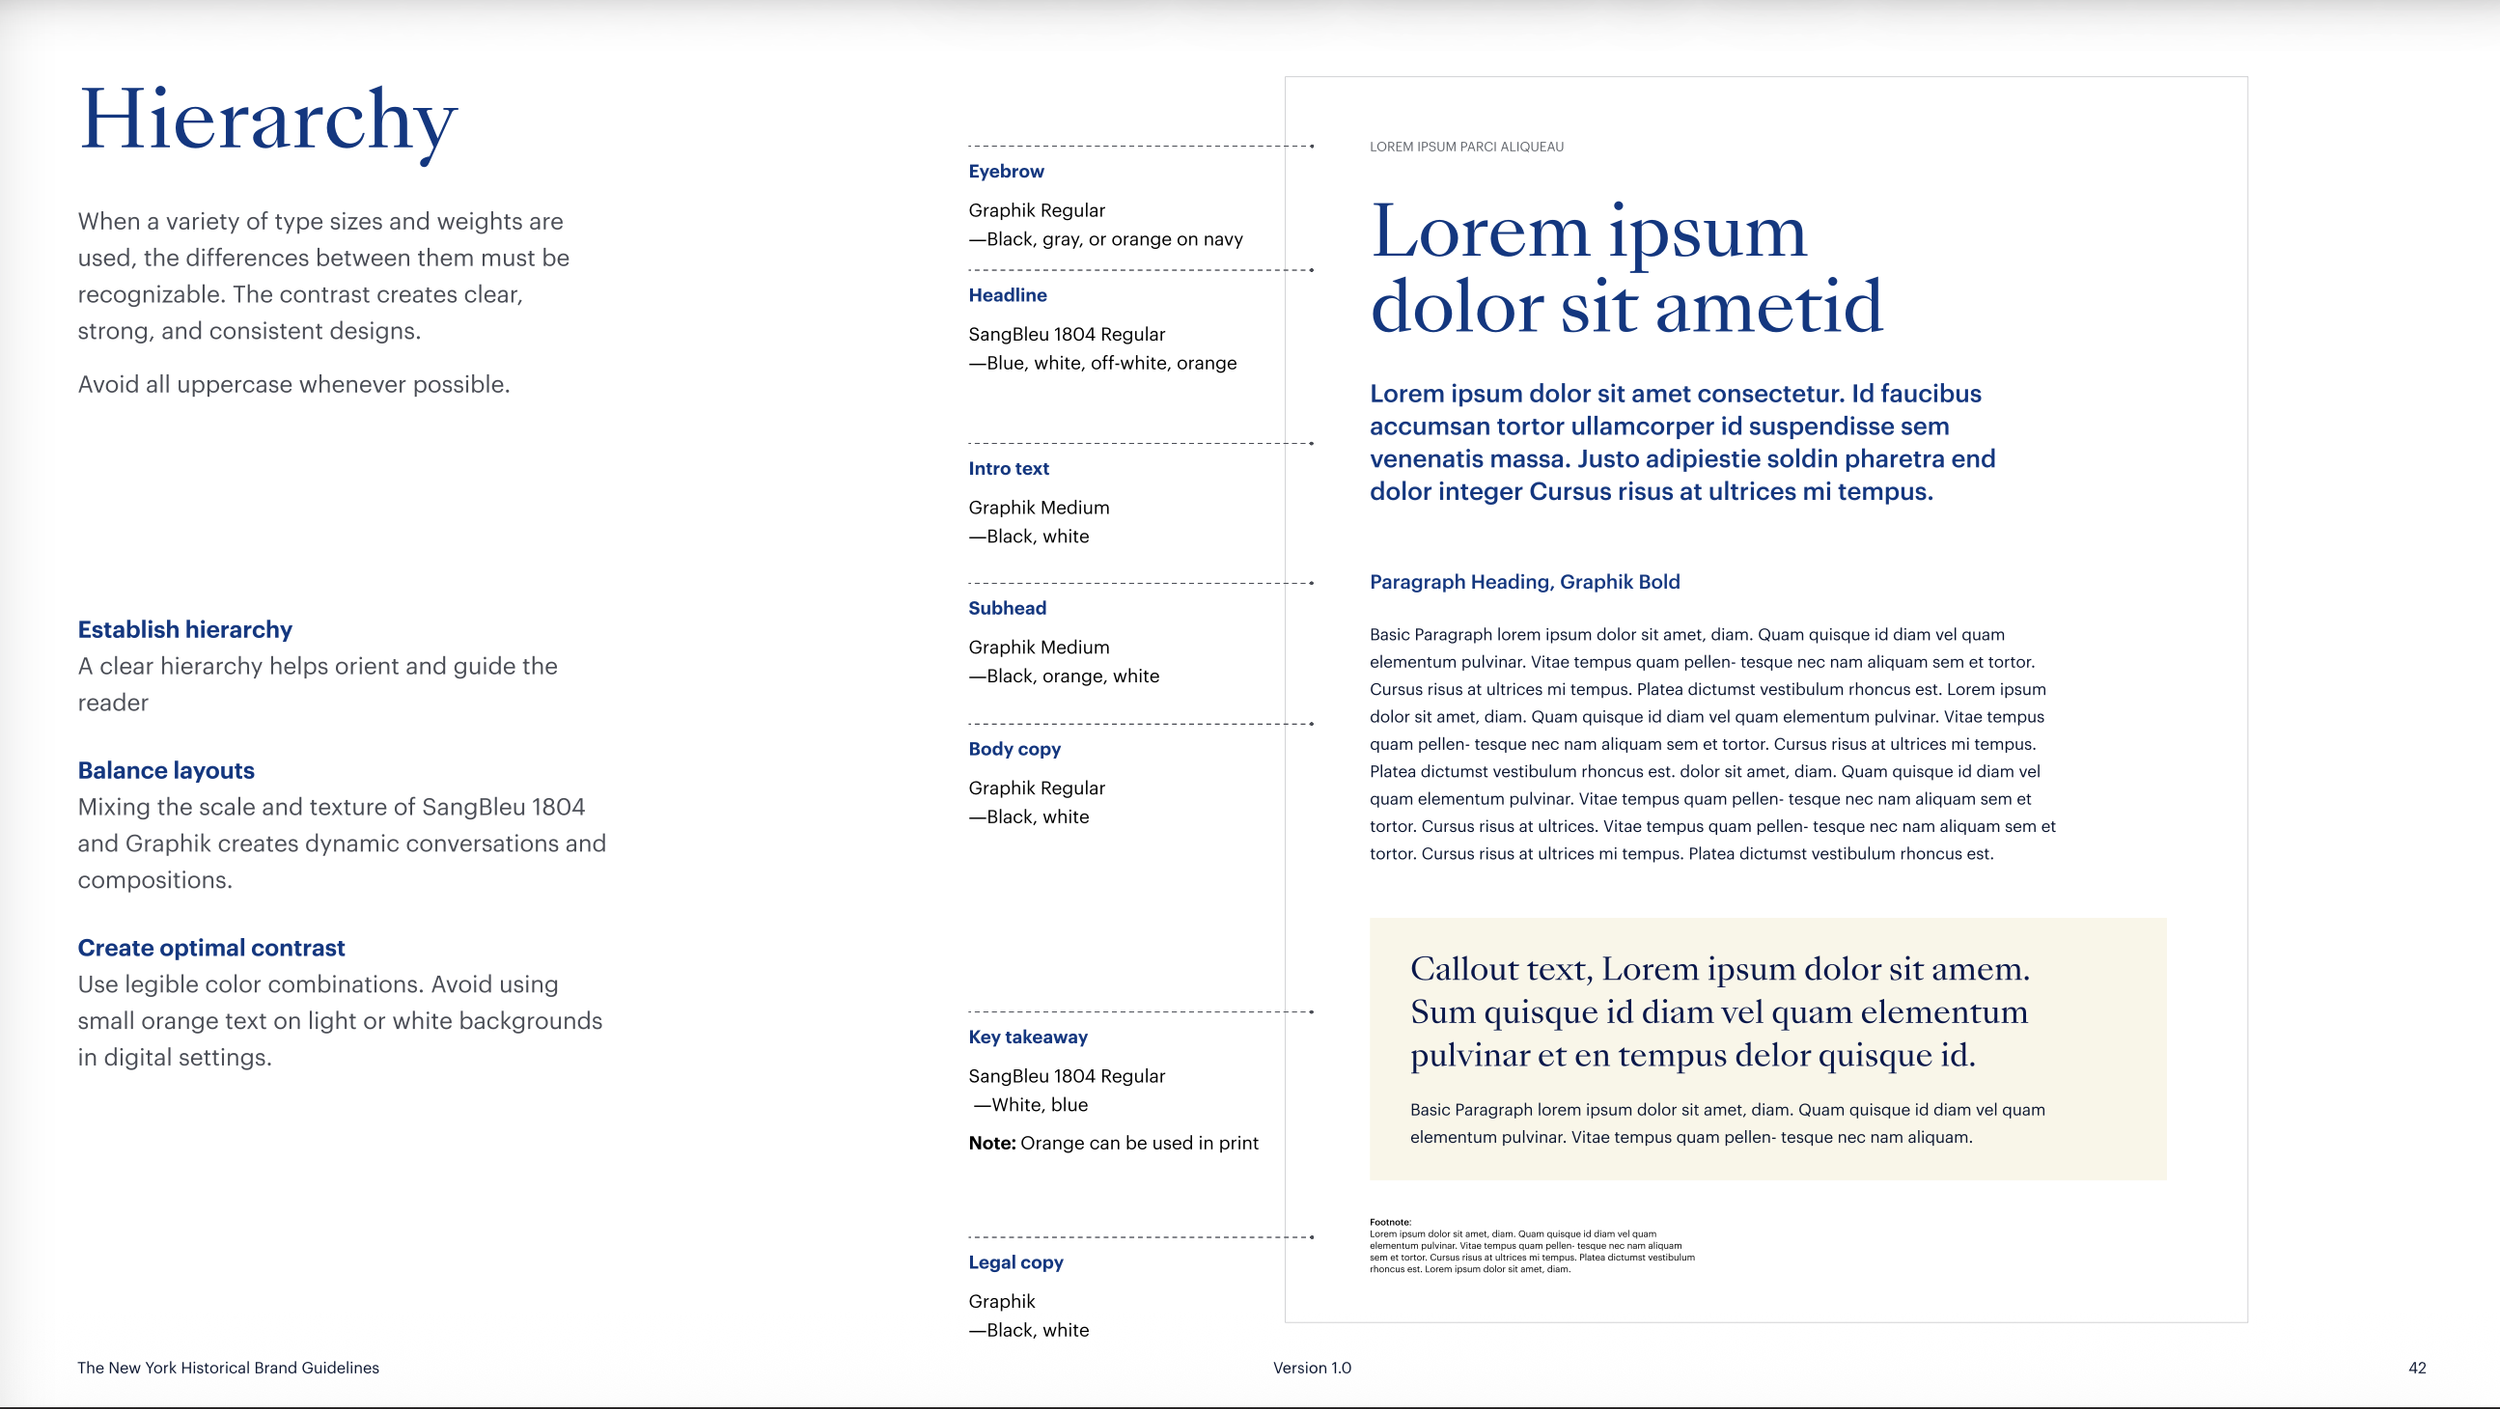This screenshot has width=2500, height=1409.
Task: Select the Legal copy label
Action: click(x=1015, y=1262)
